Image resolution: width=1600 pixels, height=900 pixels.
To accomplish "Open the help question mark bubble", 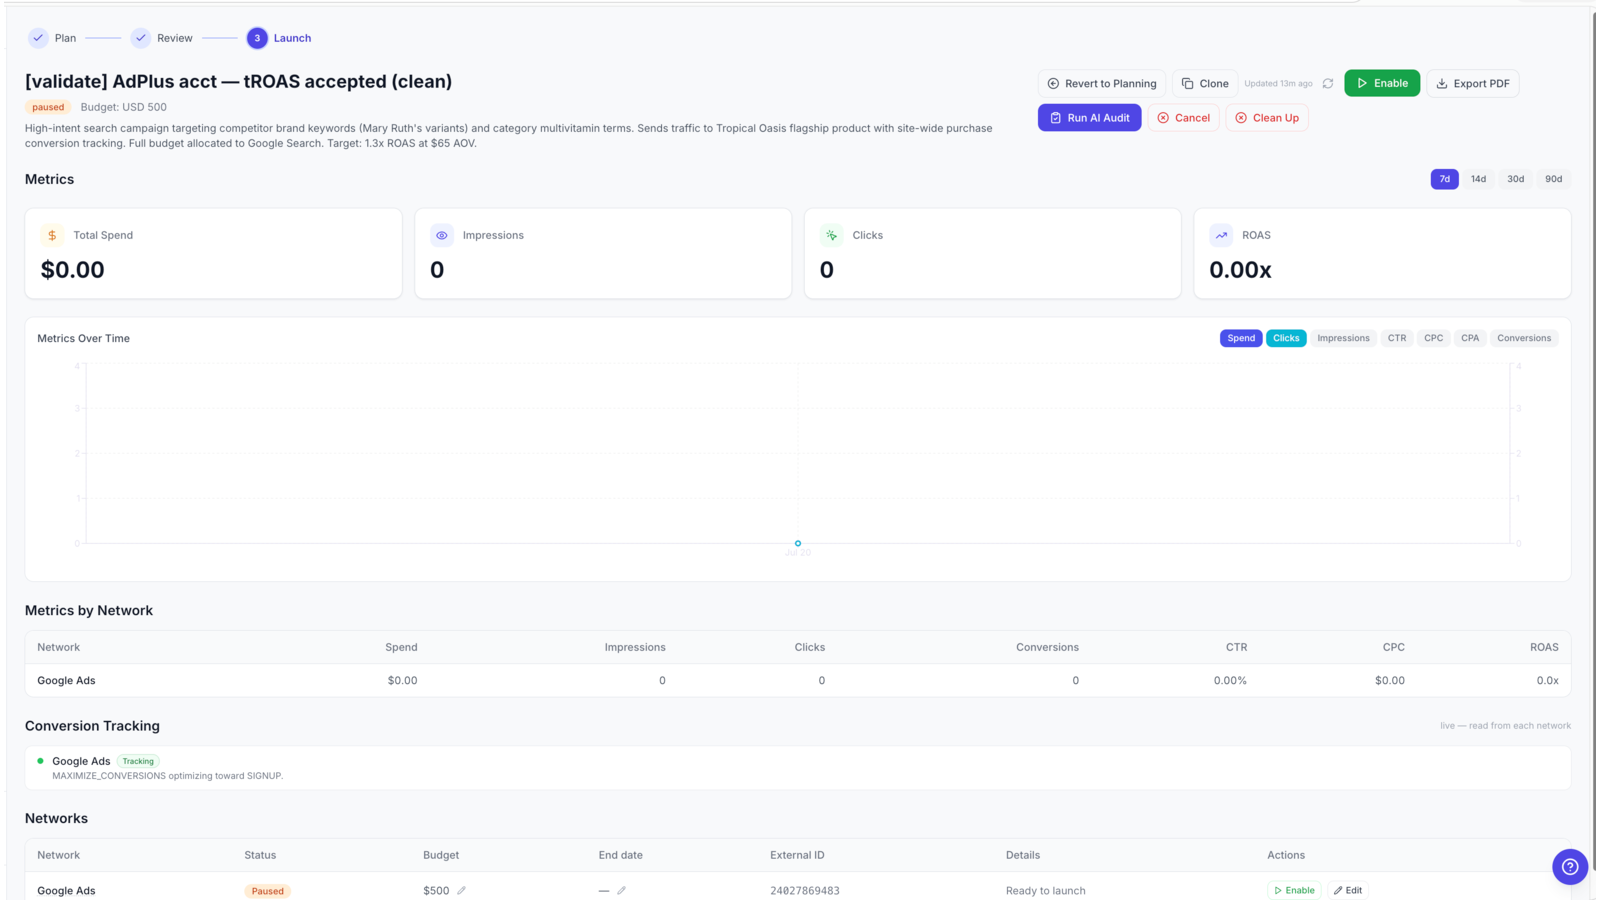I will click(1569, 866).
